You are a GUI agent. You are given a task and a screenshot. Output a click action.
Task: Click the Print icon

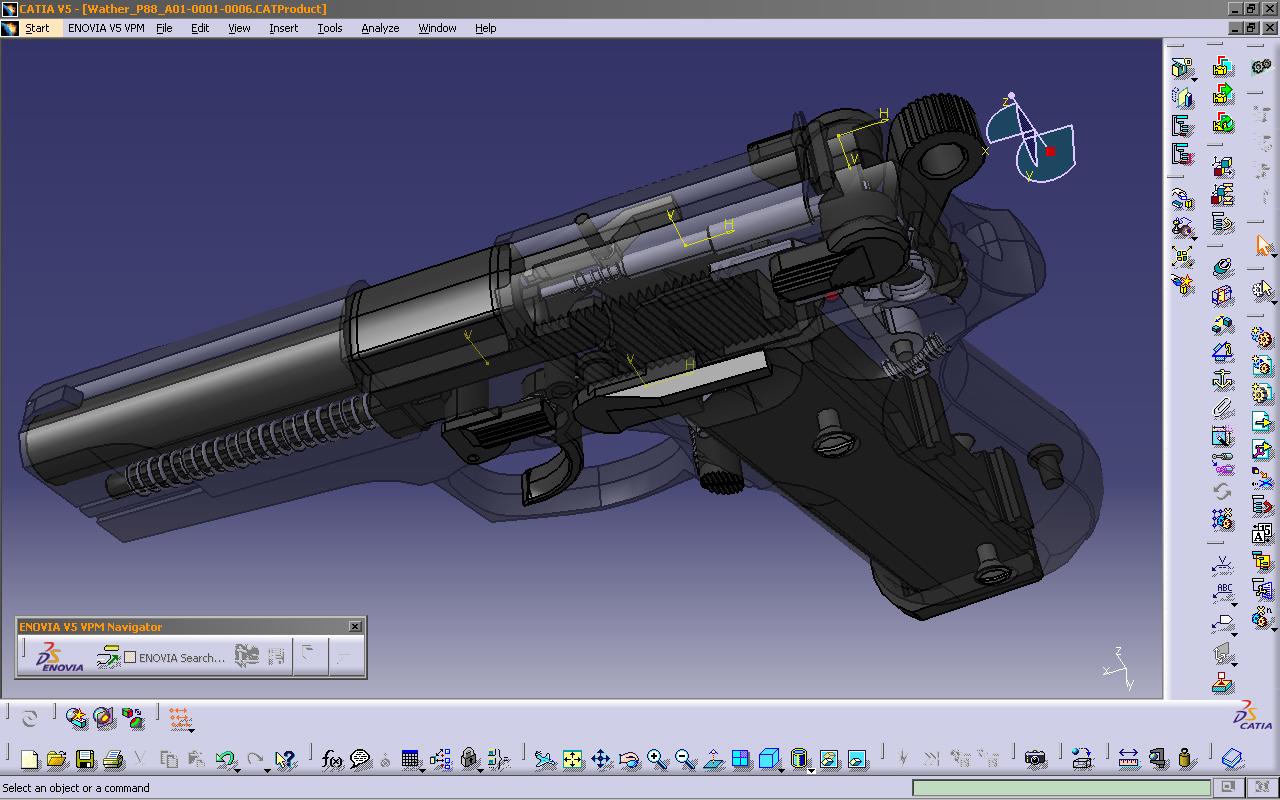pos(113,760)
